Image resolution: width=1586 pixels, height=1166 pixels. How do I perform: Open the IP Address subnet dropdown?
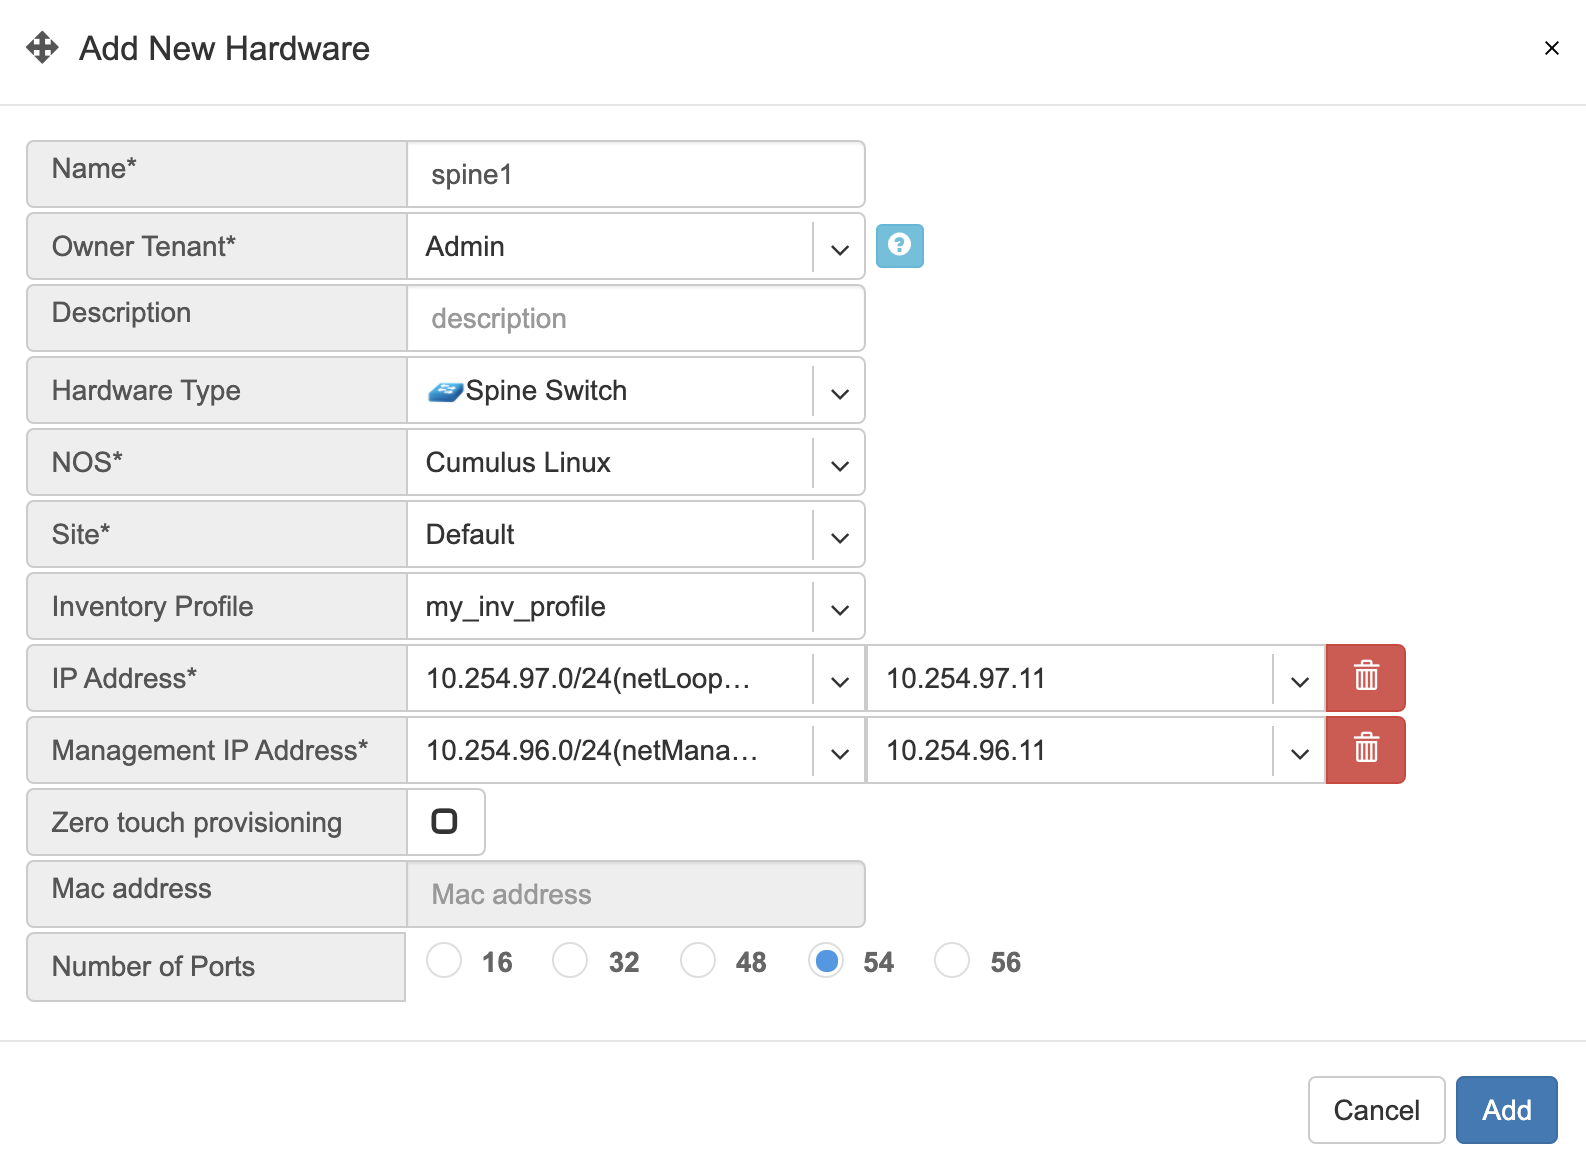840,679
